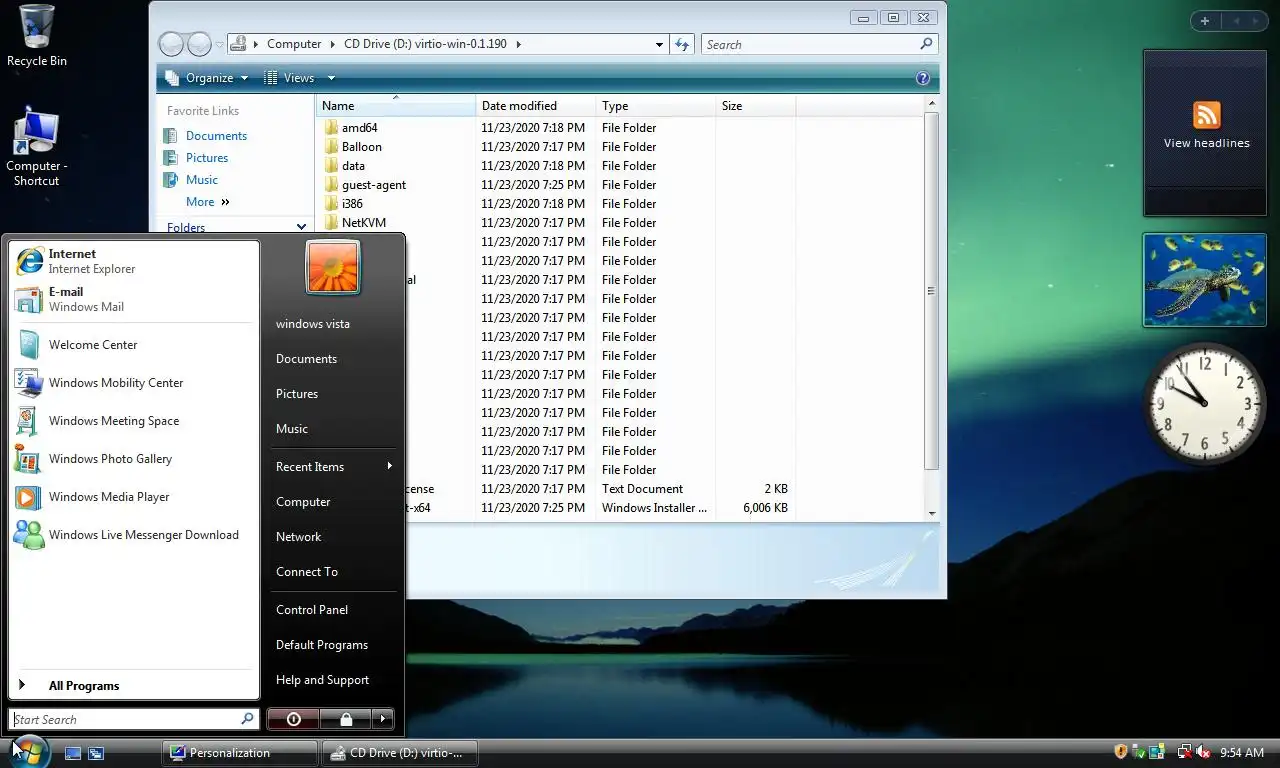Open Recycle Bin on desktop
This screenshot has width=1280, height=768.
click(x=37, y=36)
